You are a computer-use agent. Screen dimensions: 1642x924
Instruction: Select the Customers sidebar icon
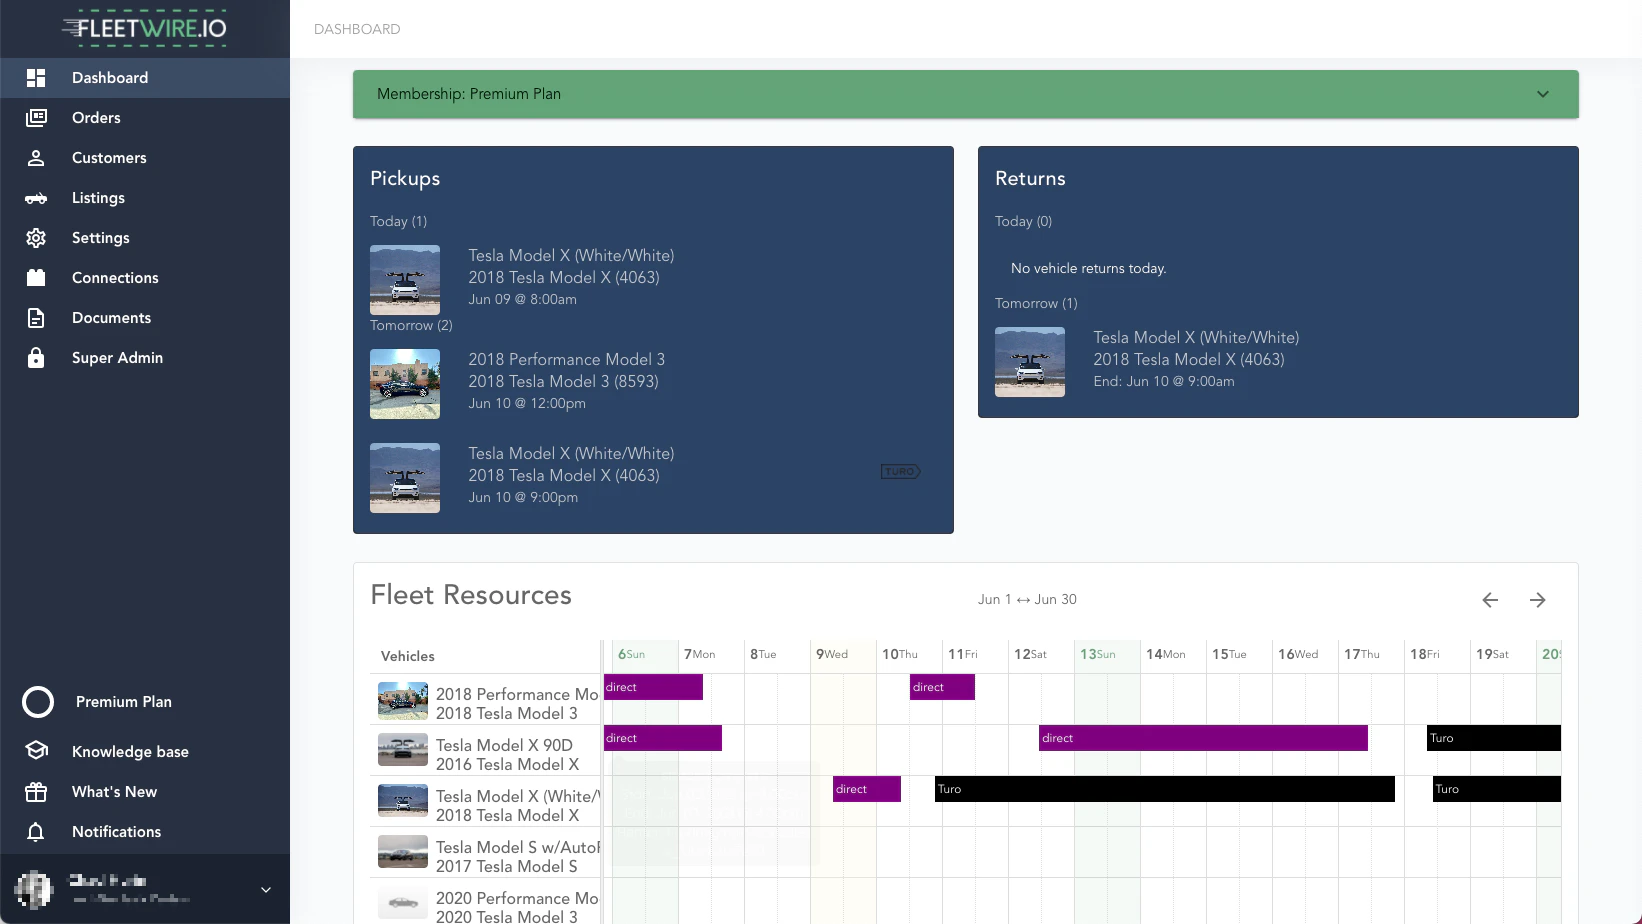(36, 157)
